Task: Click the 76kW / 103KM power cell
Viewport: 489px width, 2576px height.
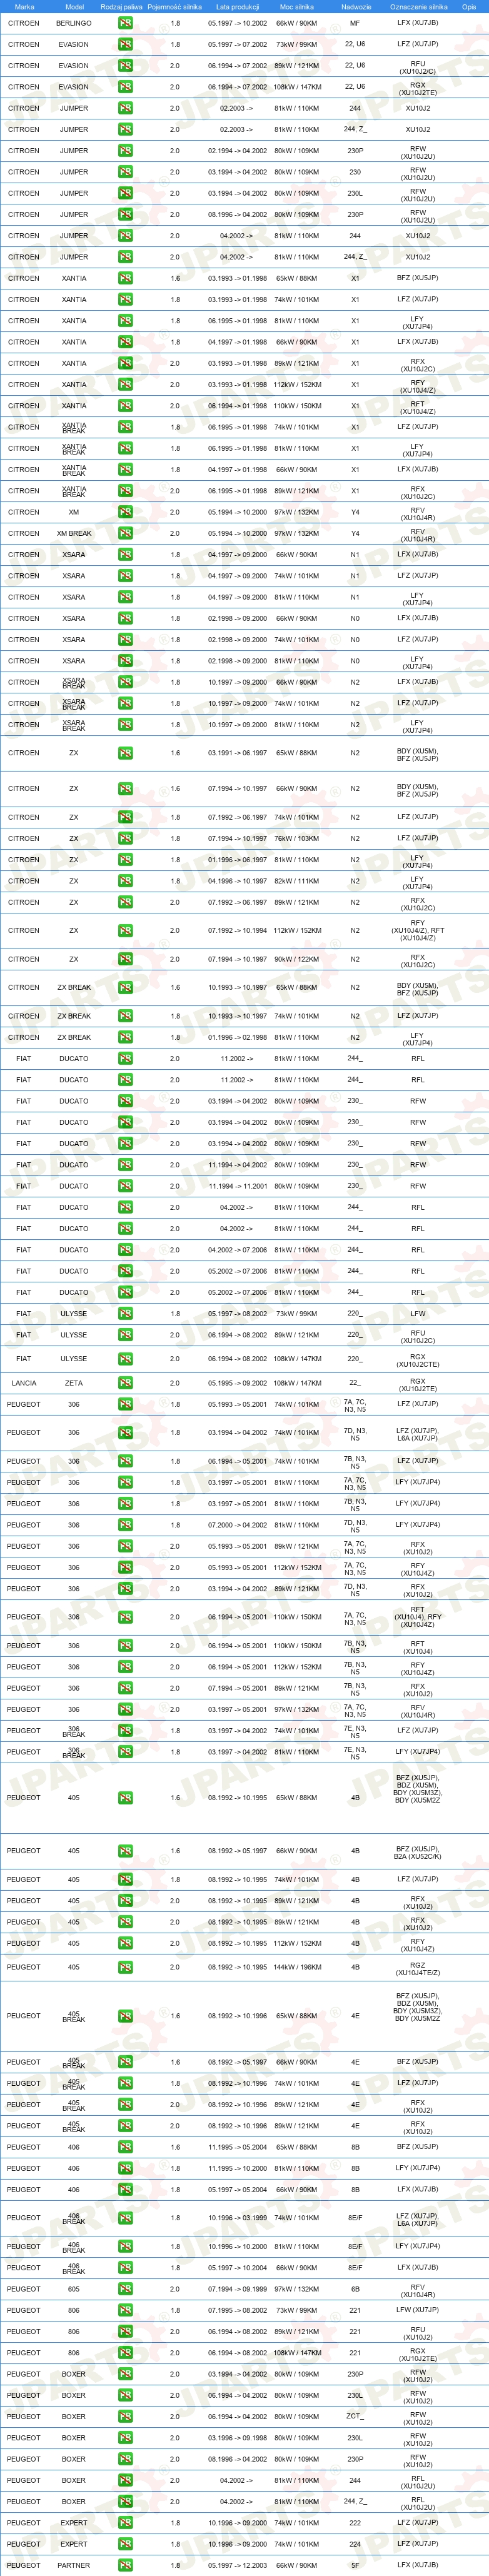Action: pos(297,839)
